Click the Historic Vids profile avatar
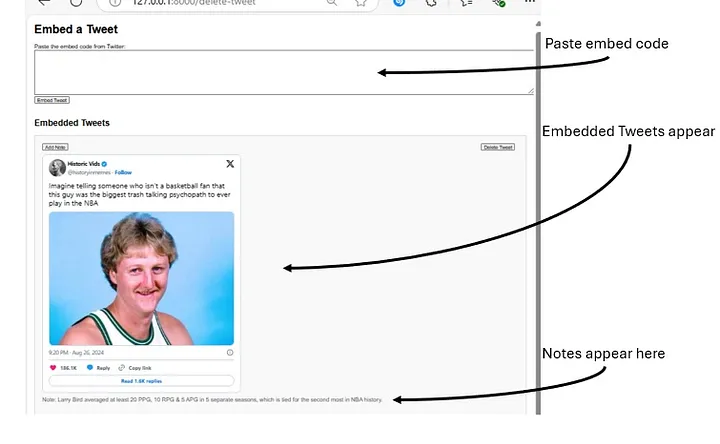The width and height of the screenshot is (720, 444). click(58, 167)
